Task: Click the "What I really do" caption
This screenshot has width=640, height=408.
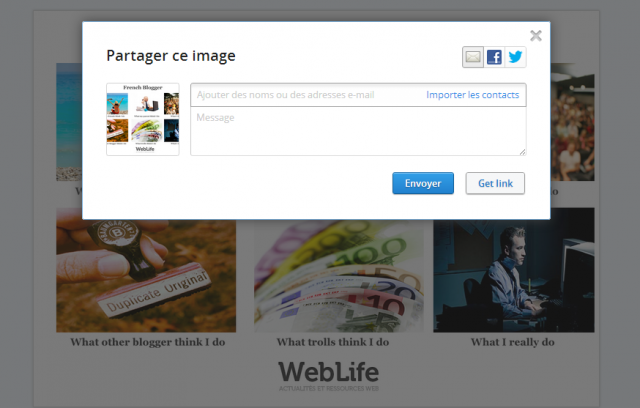Action: pos(513,342)
